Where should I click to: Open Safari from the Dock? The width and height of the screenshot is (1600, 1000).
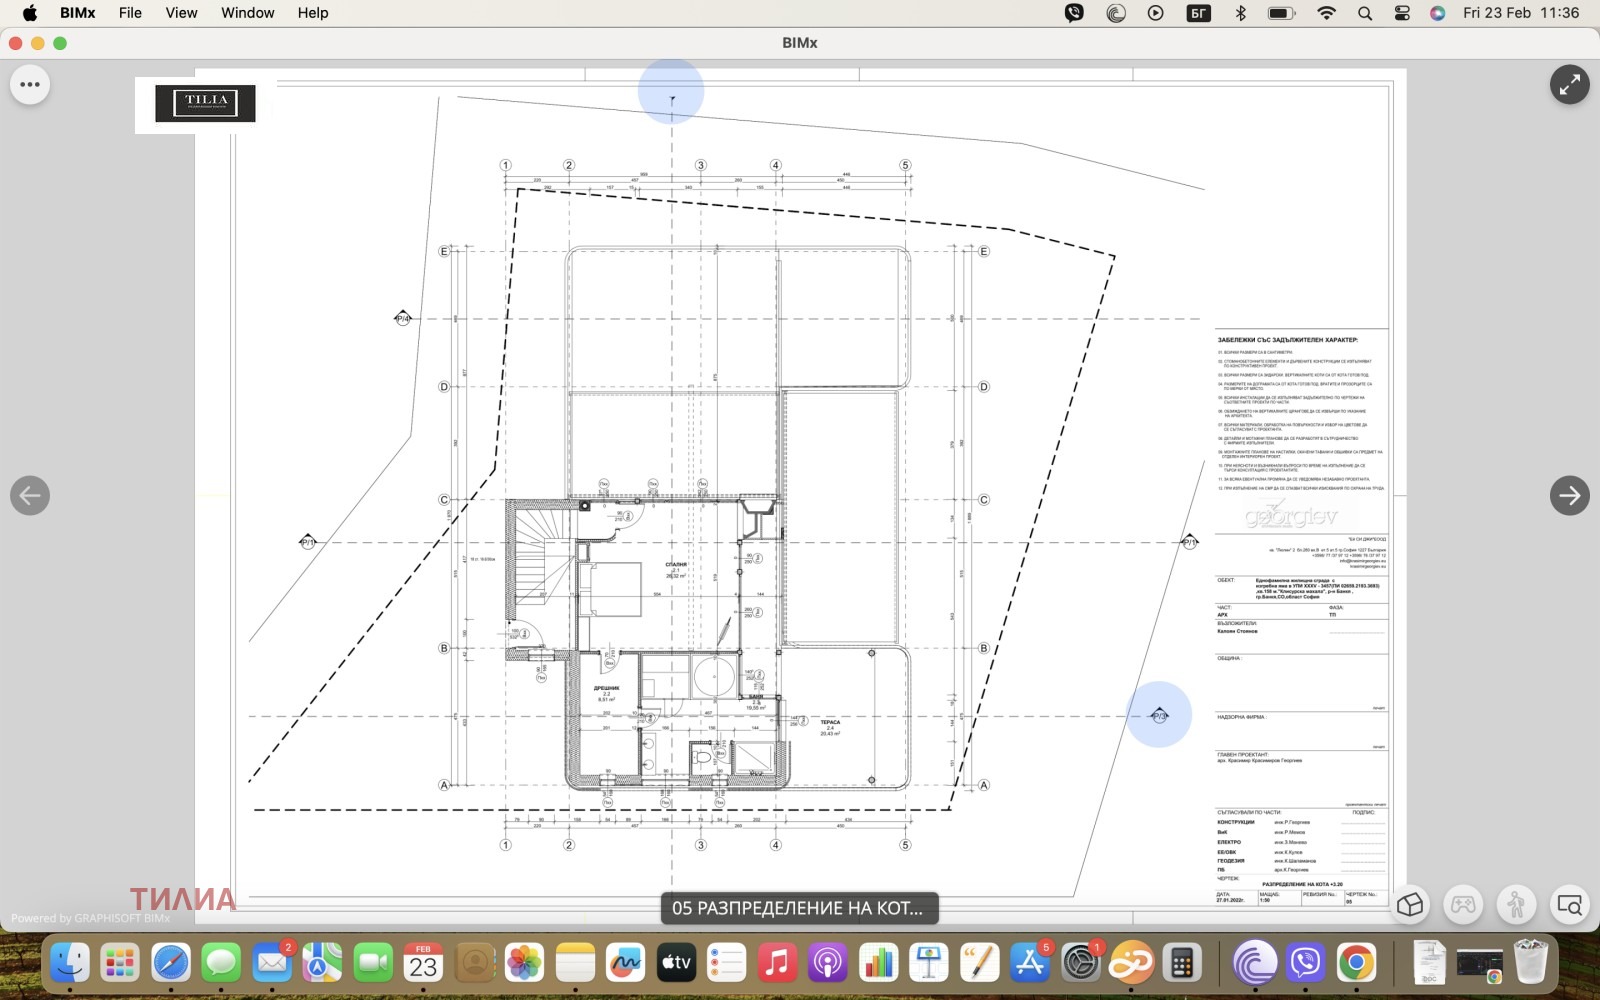tap(171, 963)
